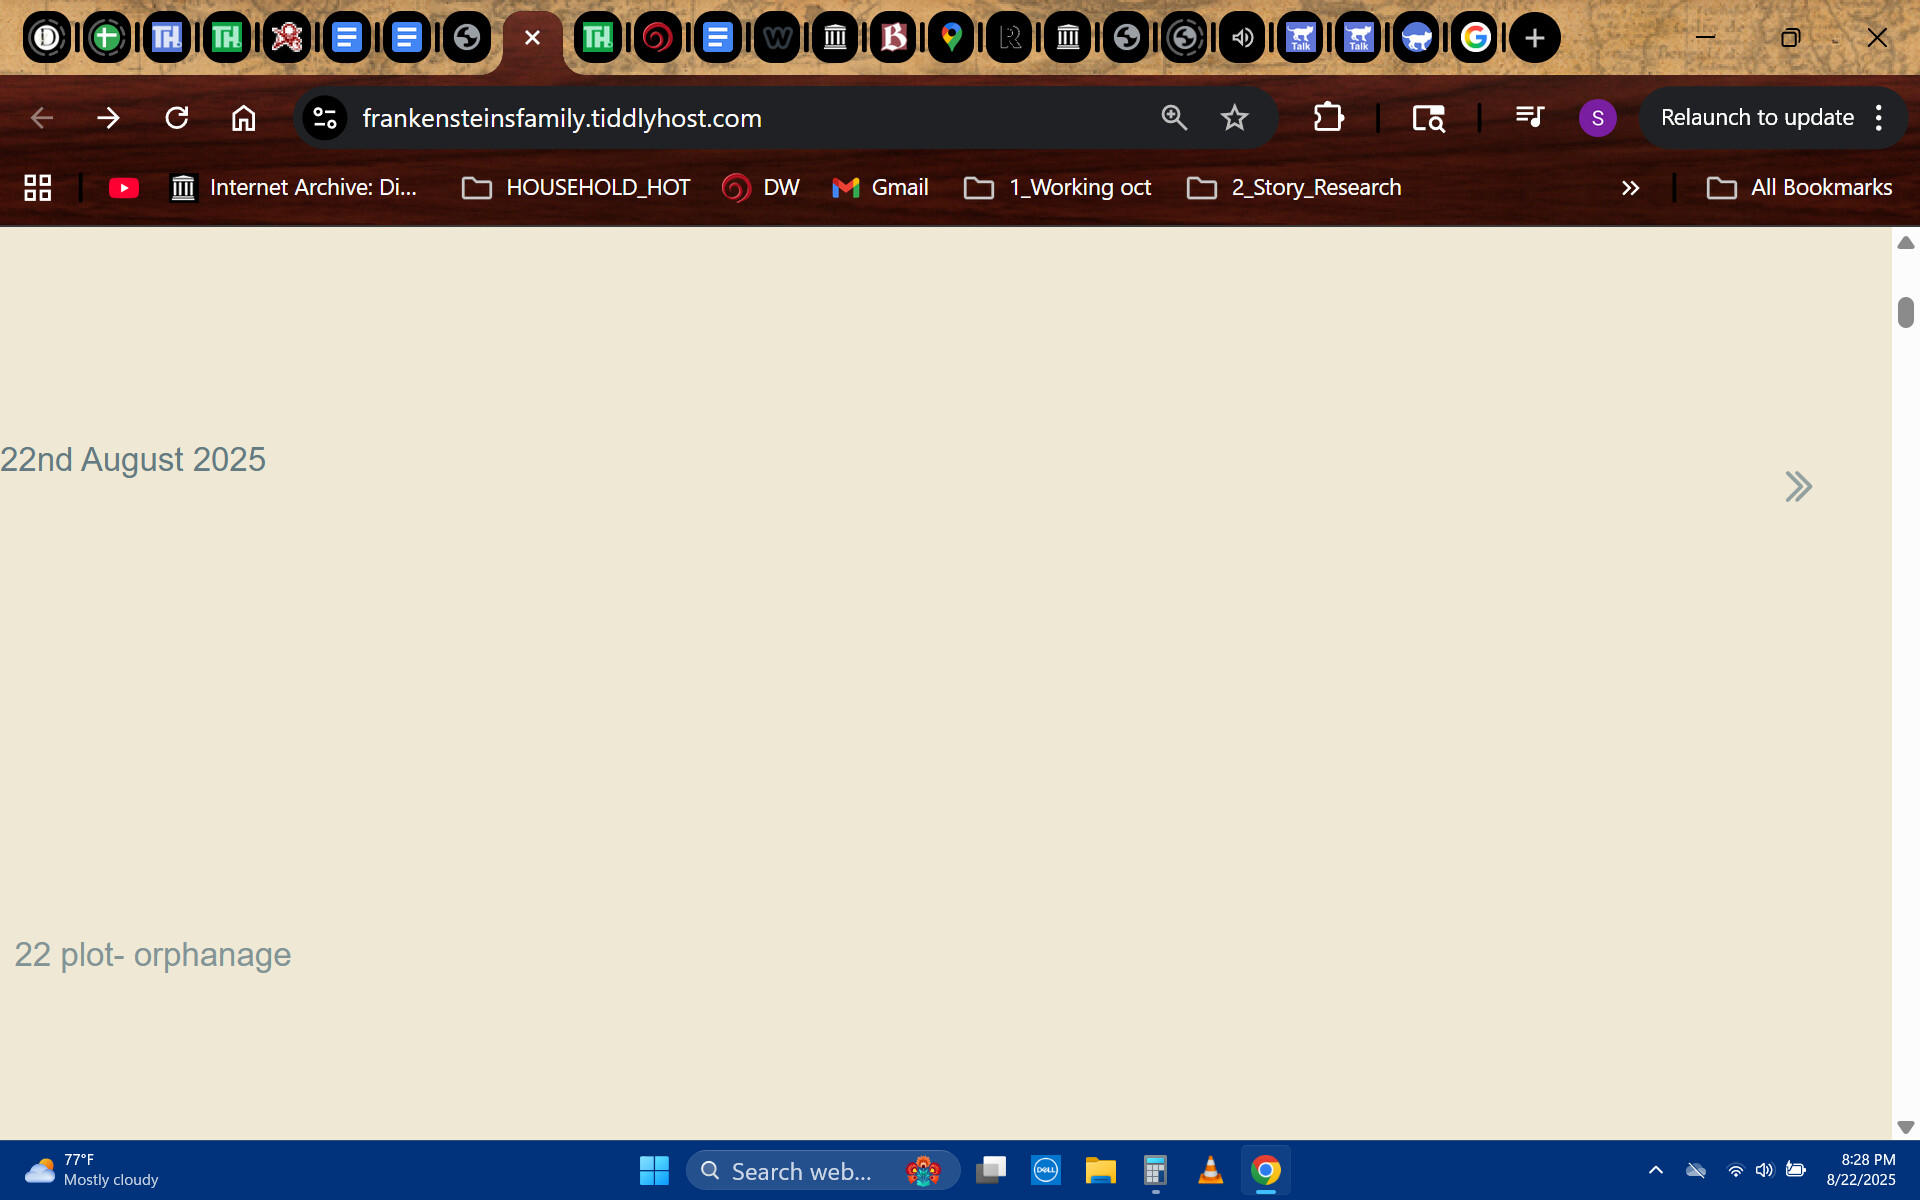The width and height of the screenshot is (1920, 1200).
Task: Show sidebar with double chevron
Action: [1798, 487]
